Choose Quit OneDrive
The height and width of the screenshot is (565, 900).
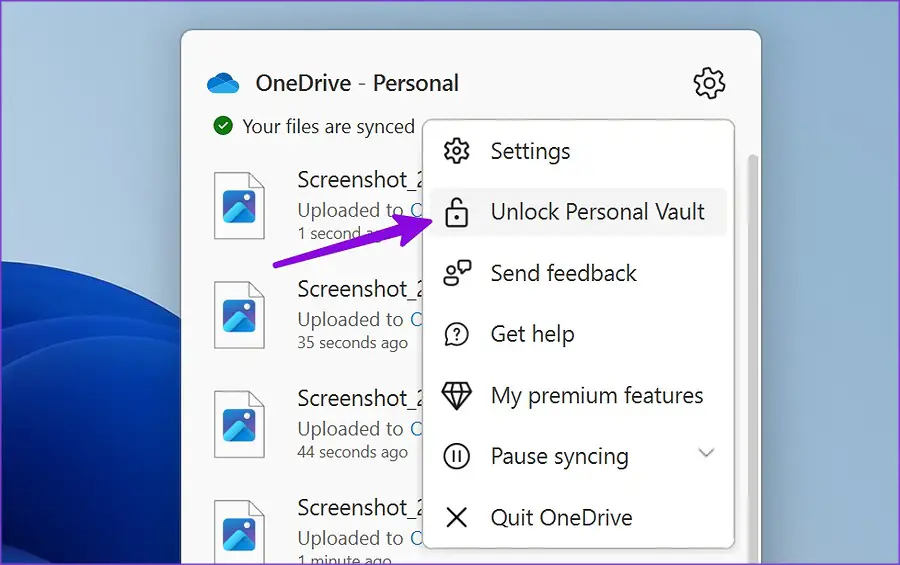(x=561, y=518)
